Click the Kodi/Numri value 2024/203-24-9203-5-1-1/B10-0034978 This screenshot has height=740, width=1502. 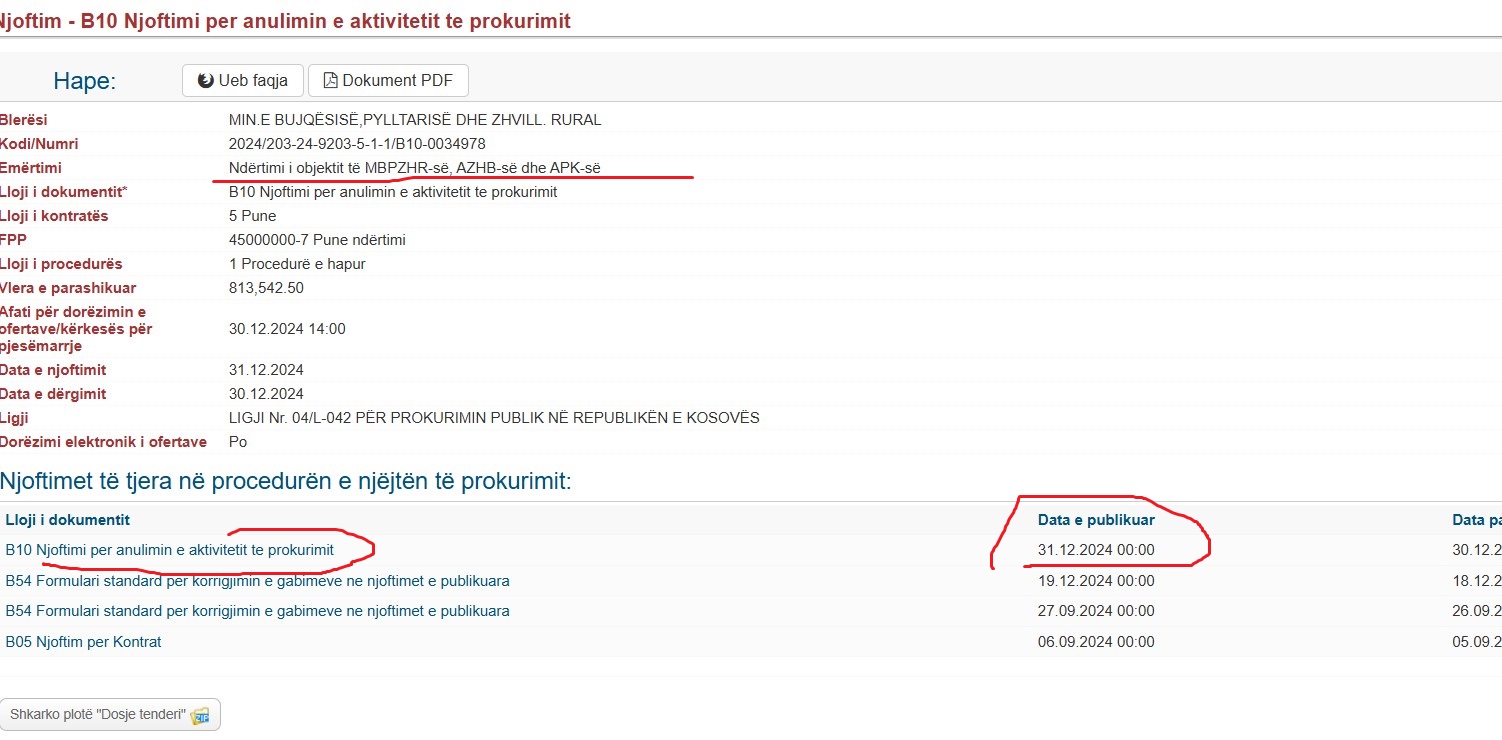[357, 144]
